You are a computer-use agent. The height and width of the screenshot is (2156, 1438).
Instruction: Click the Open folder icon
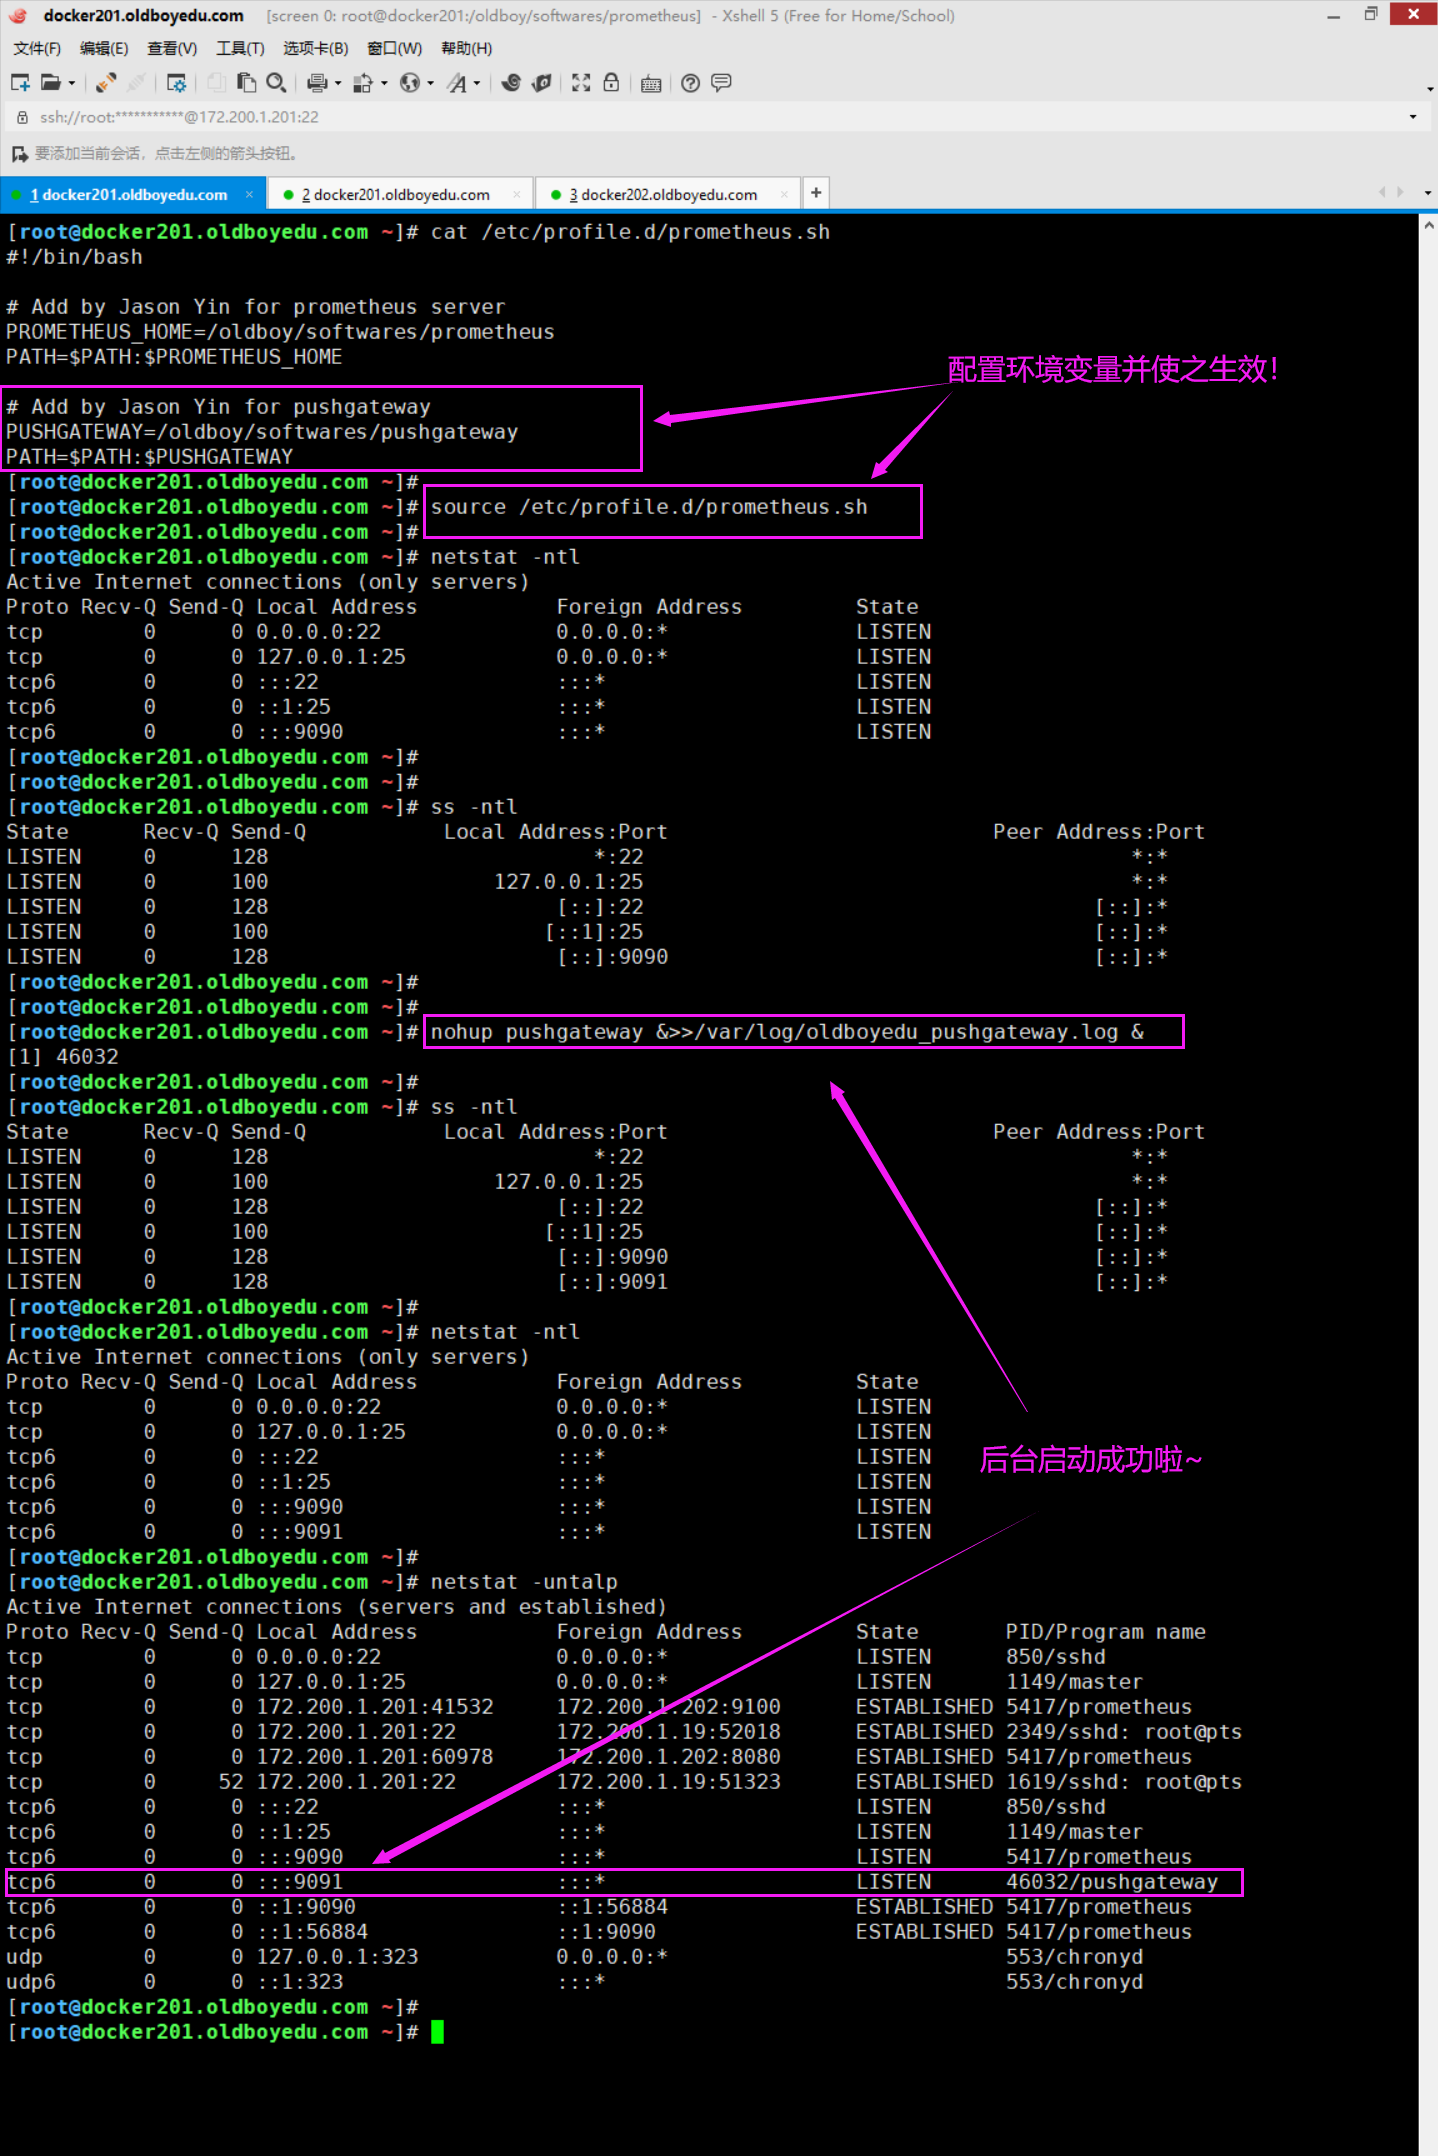tap(51, 83)
